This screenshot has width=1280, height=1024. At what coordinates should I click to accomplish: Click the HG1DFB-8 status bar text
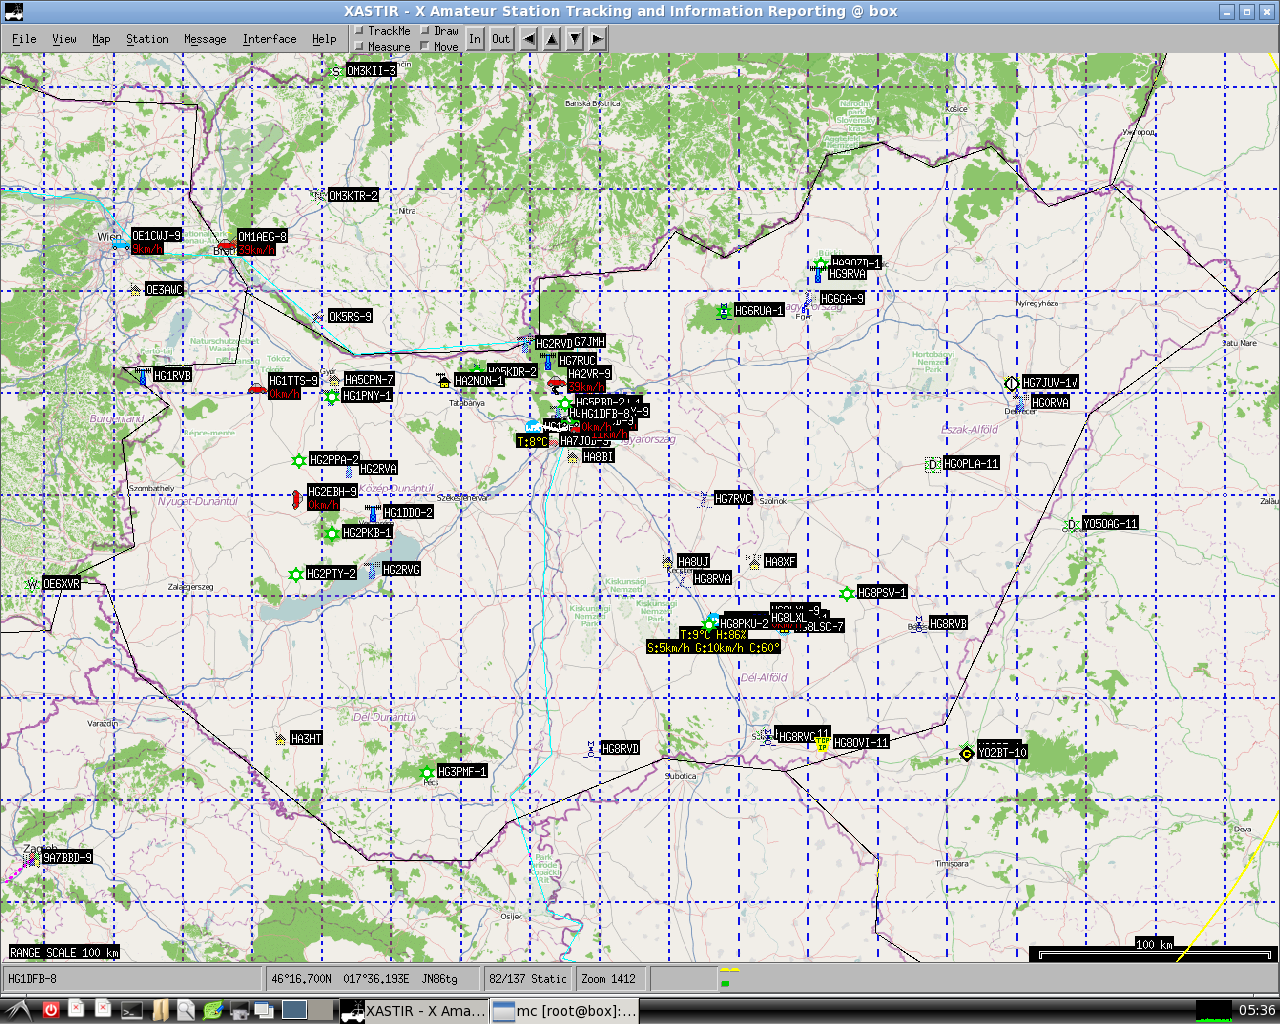(33, 979)
